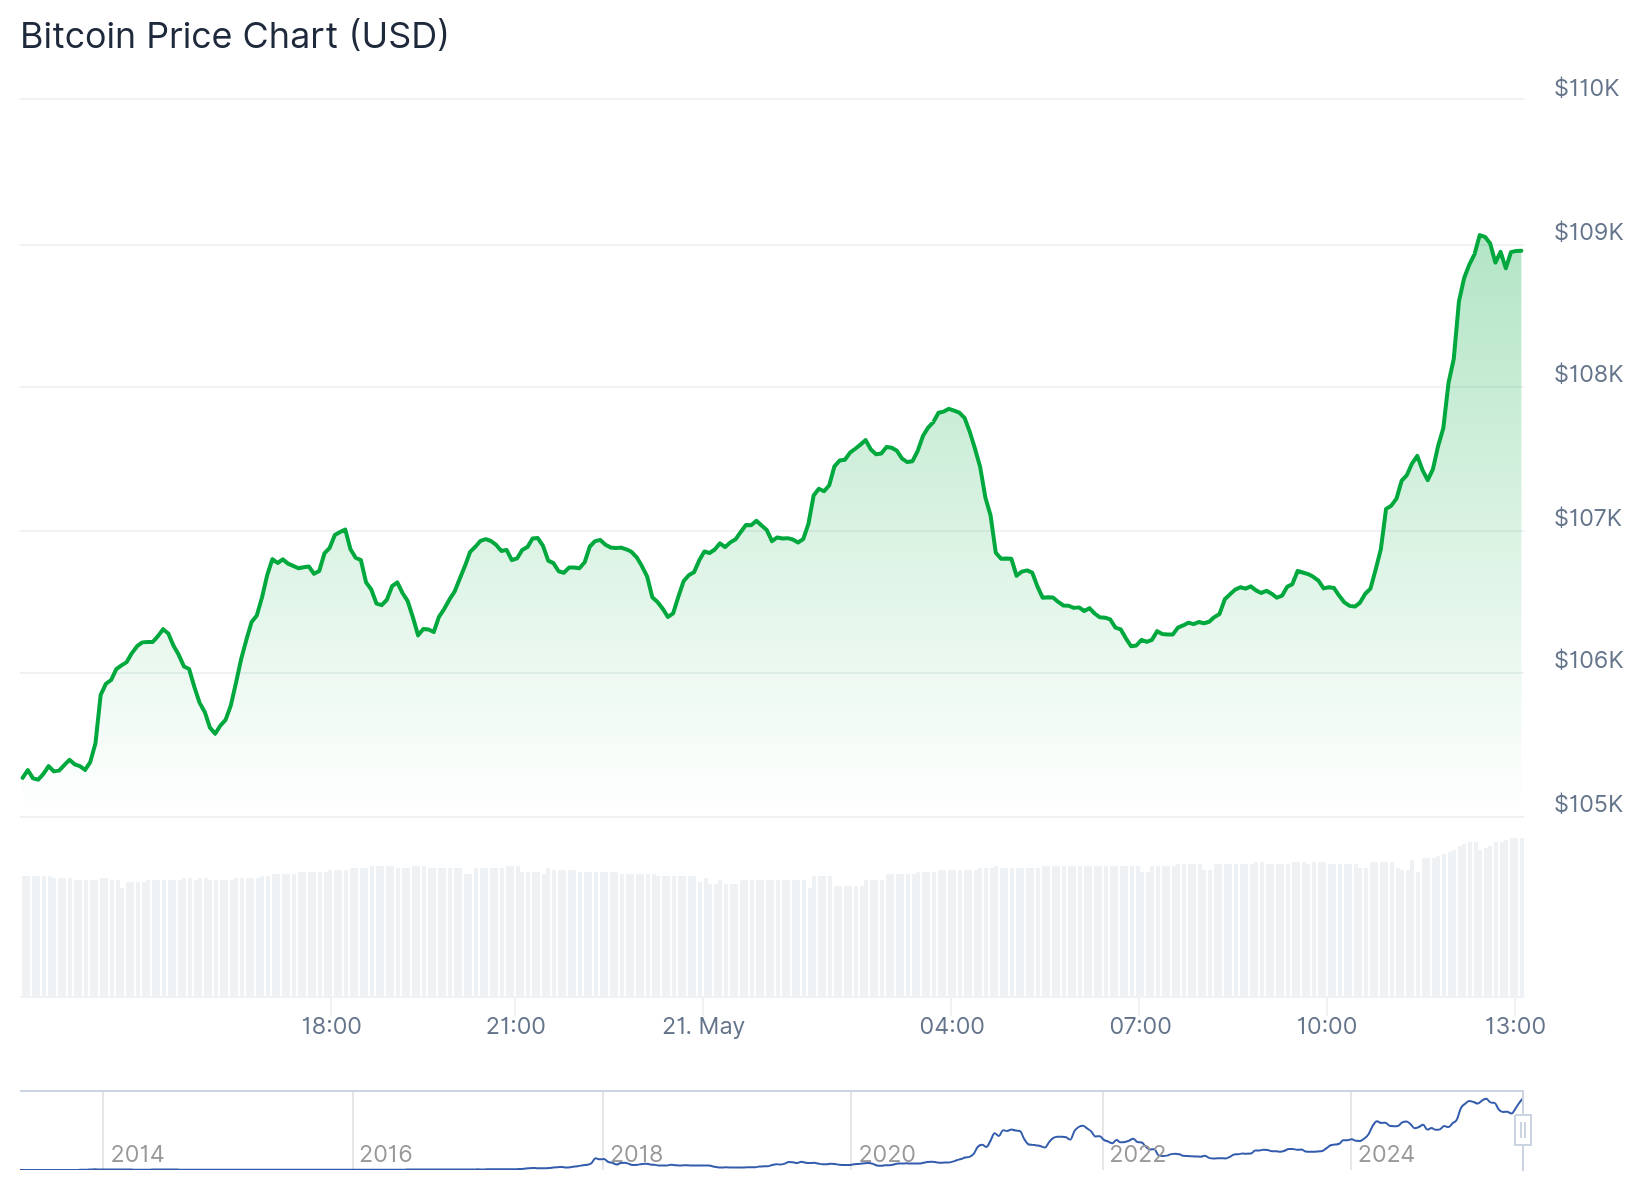Click the 10:00 time axis label

1327,1026
